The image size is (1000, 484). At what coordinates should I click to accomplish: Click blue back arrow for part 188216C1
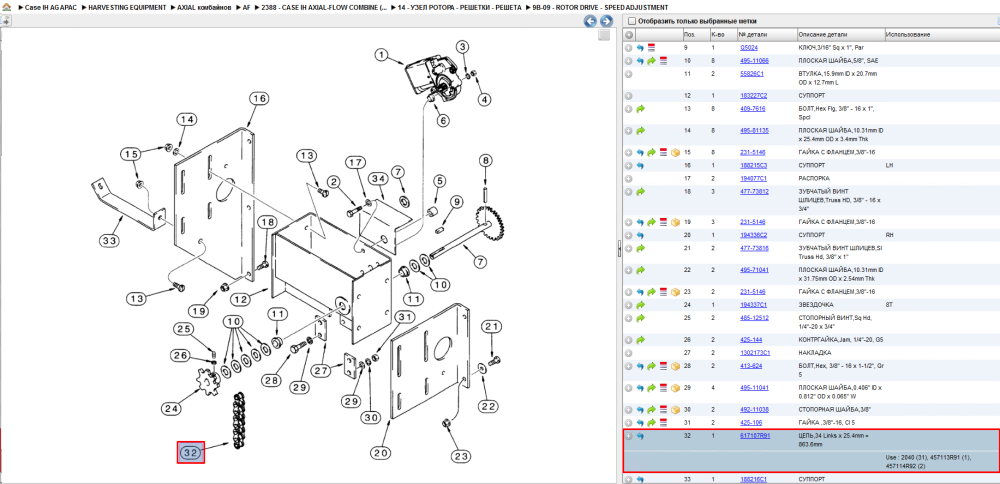pyautogui.click(x=640, y=479)
